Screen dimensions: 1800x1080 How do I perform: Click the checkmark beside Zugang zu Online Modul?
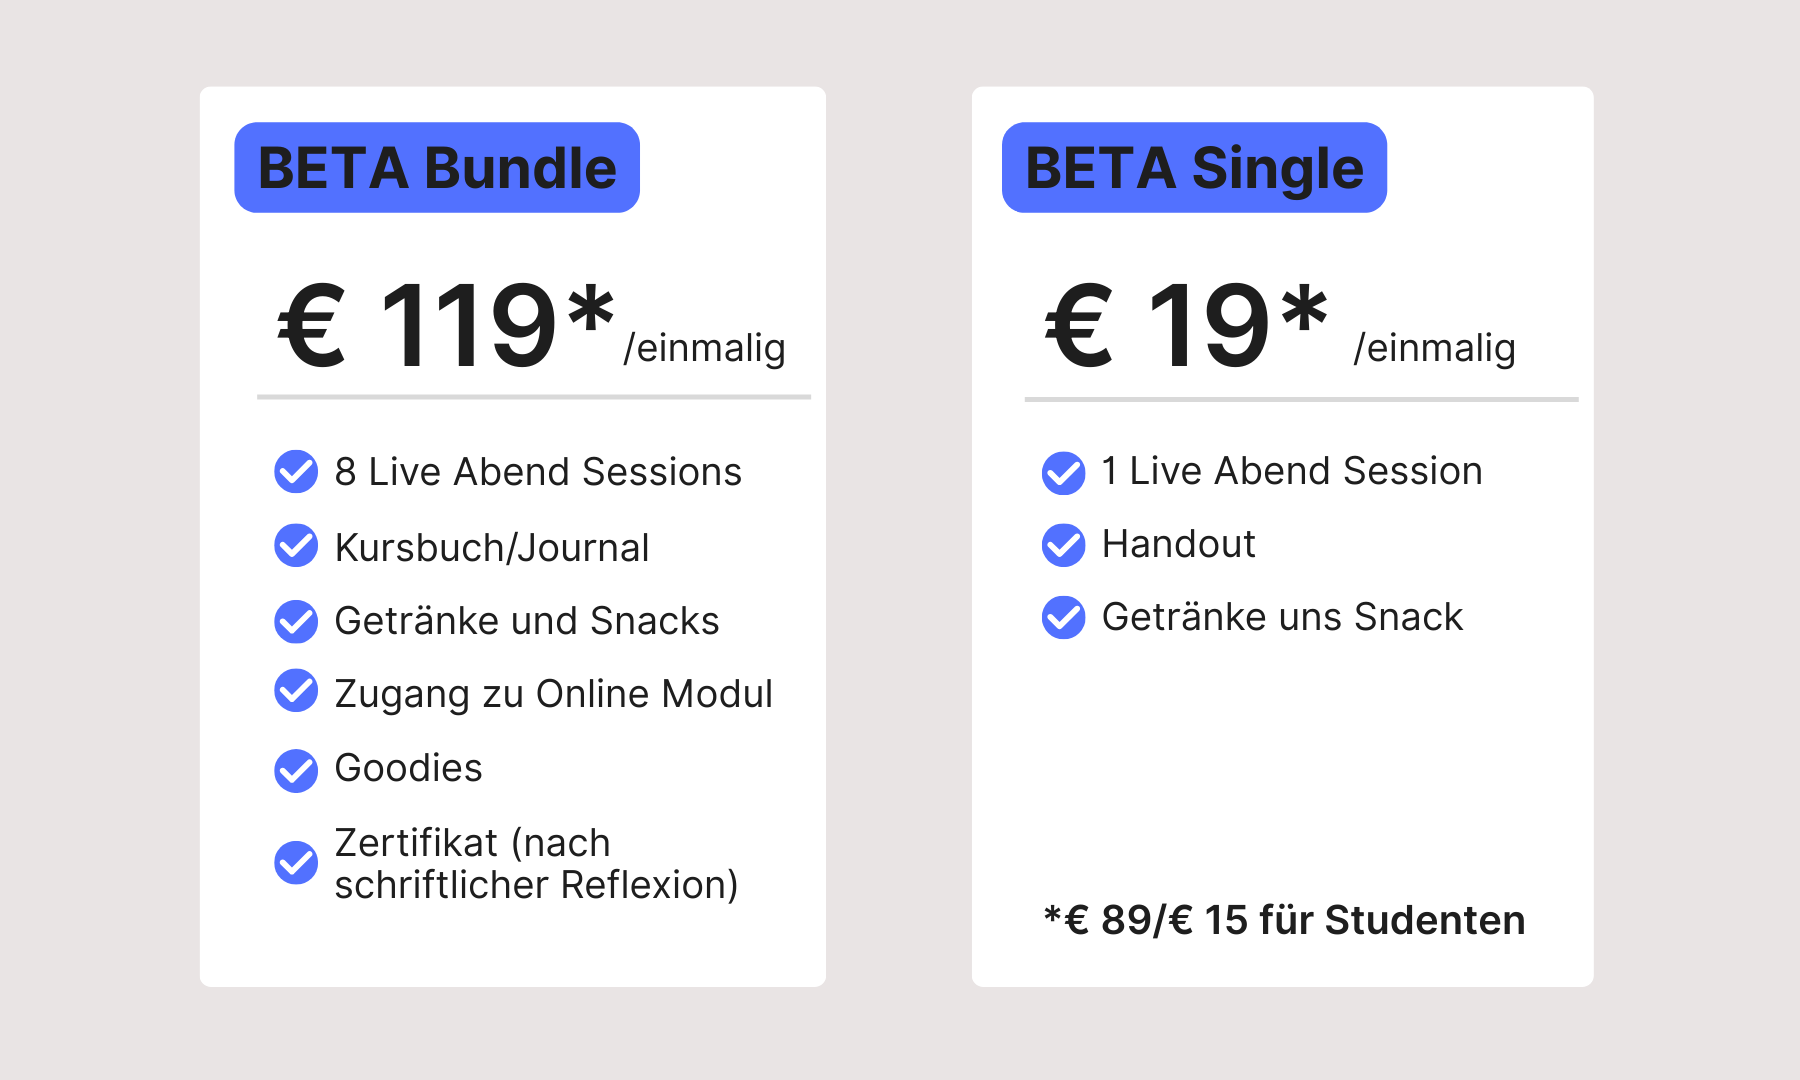point(296,691)
